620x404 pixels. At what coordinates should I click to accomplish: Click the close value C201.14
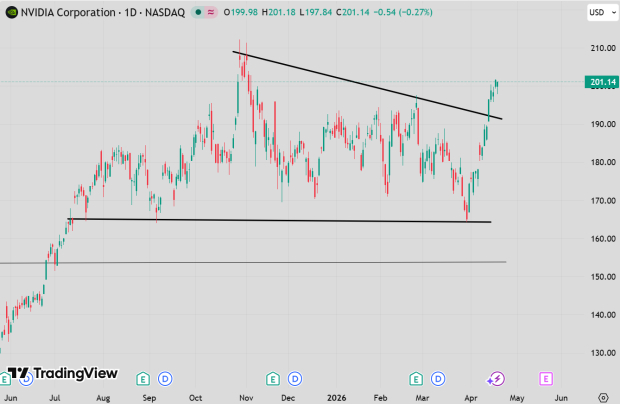click(353, 12)
